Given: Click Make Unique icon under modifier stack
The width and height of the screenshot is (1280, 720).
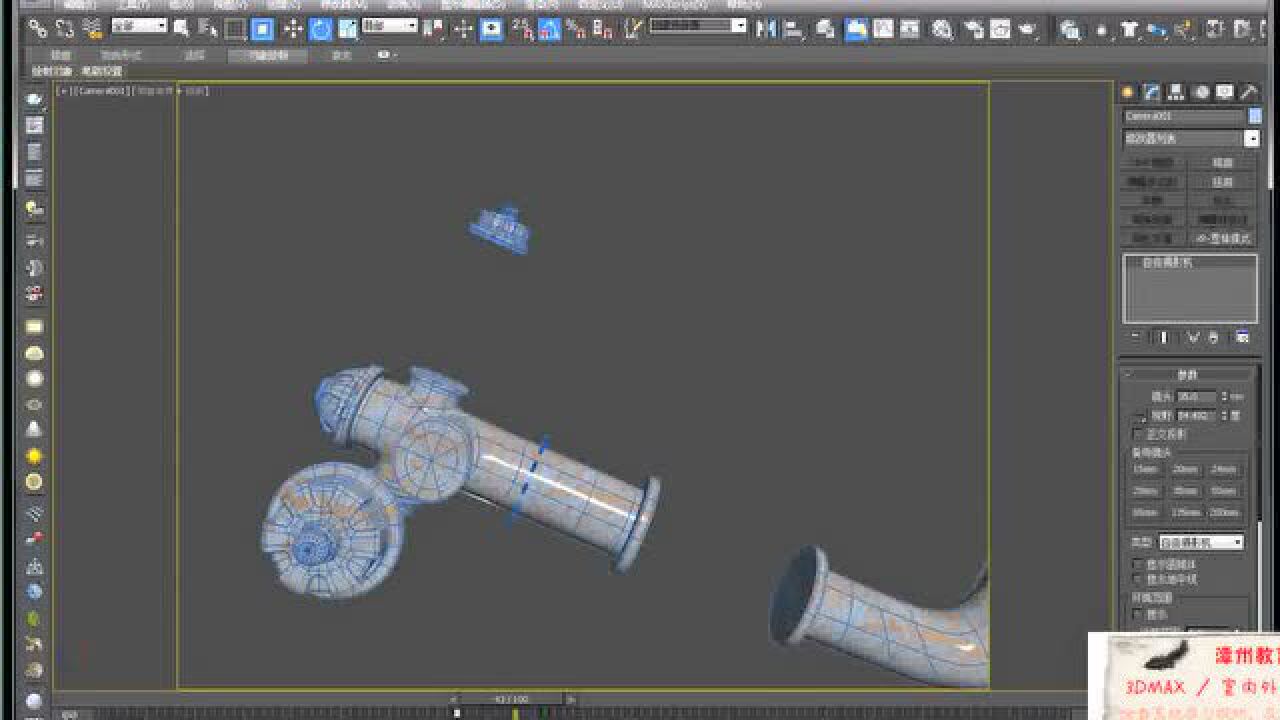Looking at the screenshot, I should pos(1193,336).
